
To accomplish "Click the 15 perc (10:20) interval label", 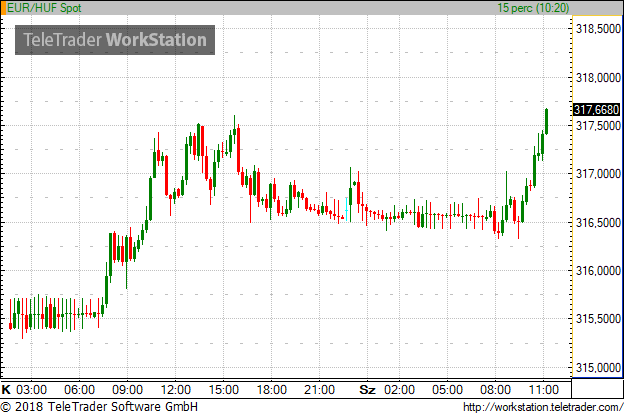I will (533, 8).
